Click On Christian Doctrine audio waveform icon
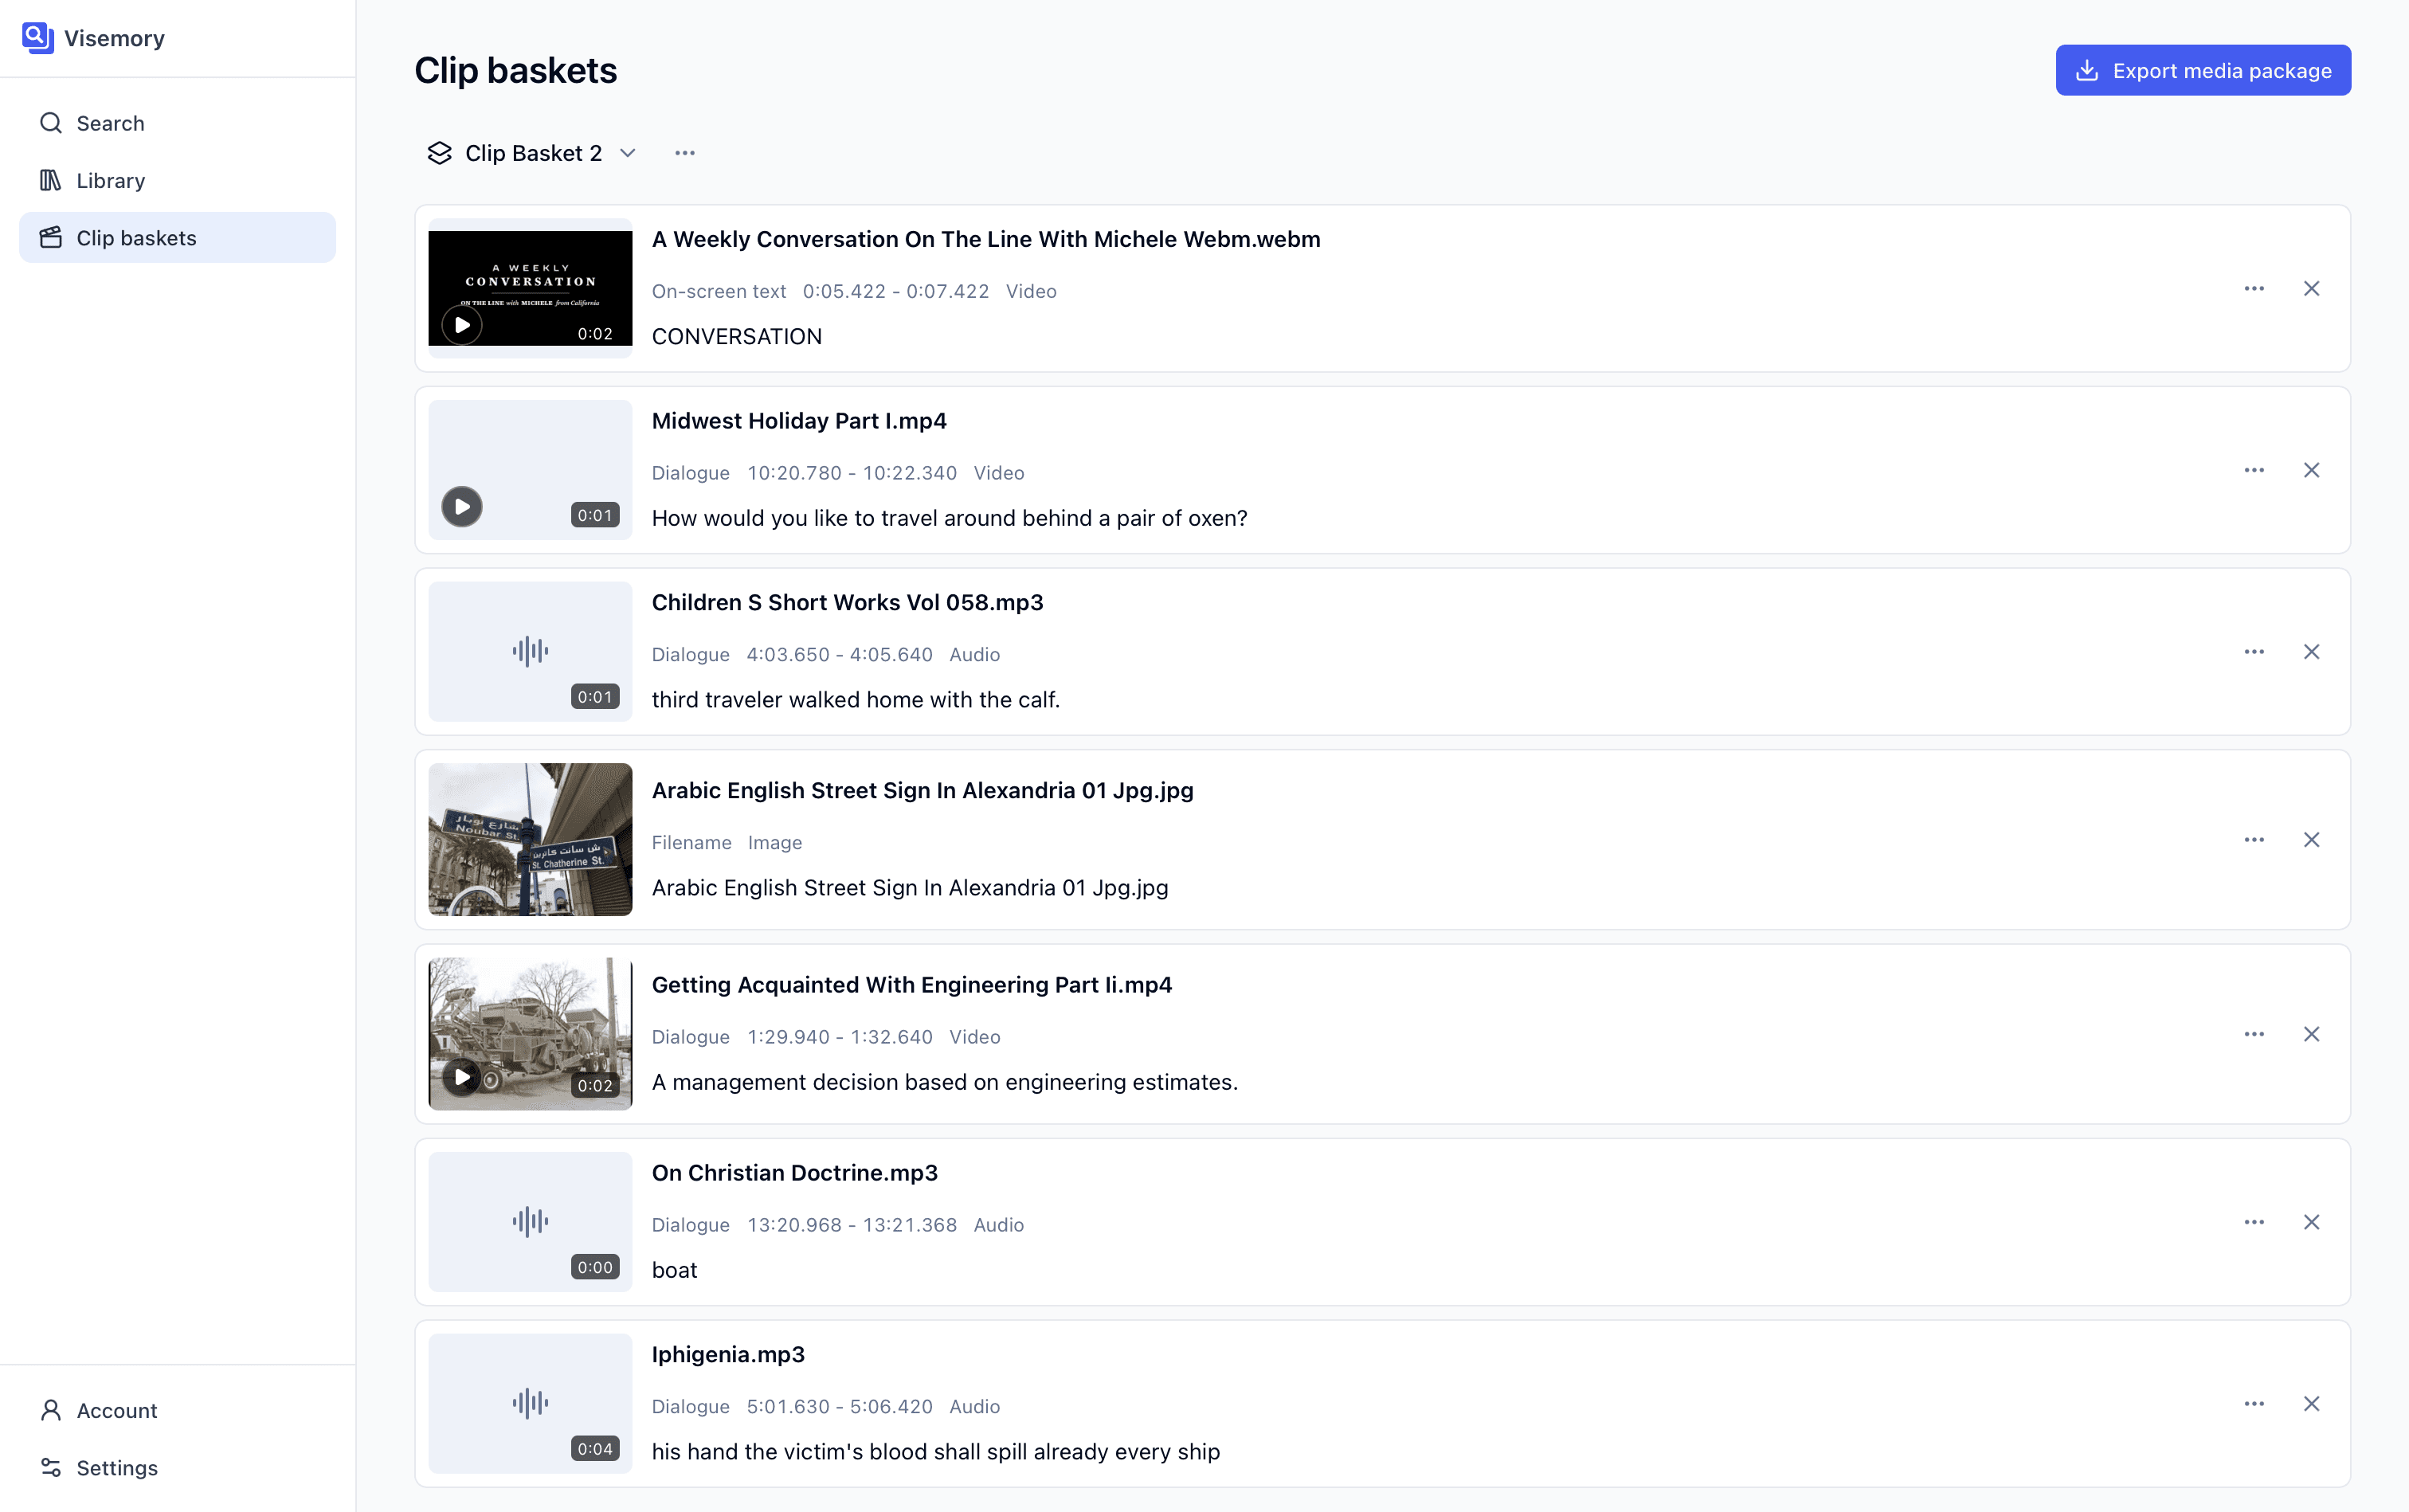 [530, 1222]
